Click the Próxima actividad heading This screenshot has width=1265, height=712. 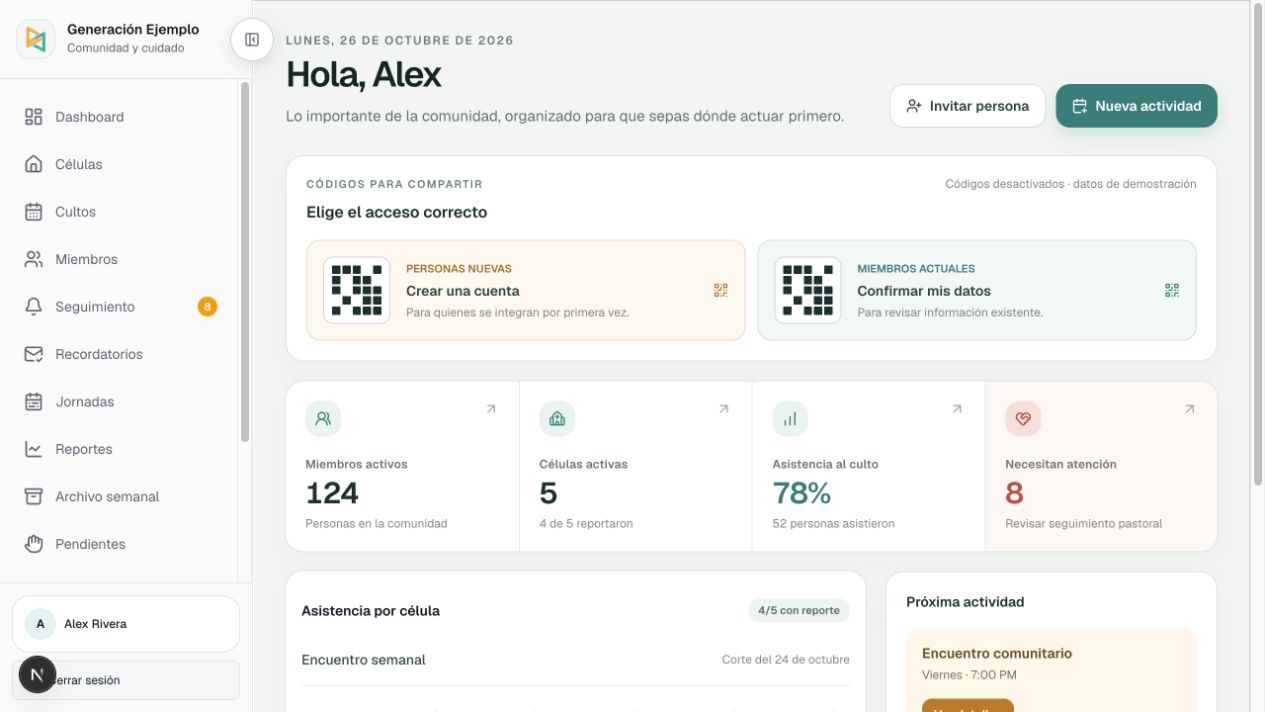[x=965, y=602]
